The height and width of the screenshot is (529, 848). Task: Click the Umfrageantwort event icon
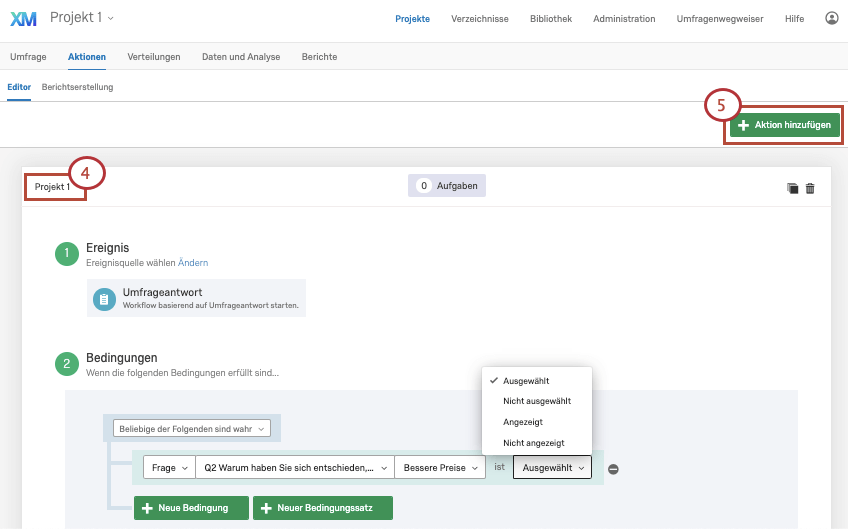[104, 299]
